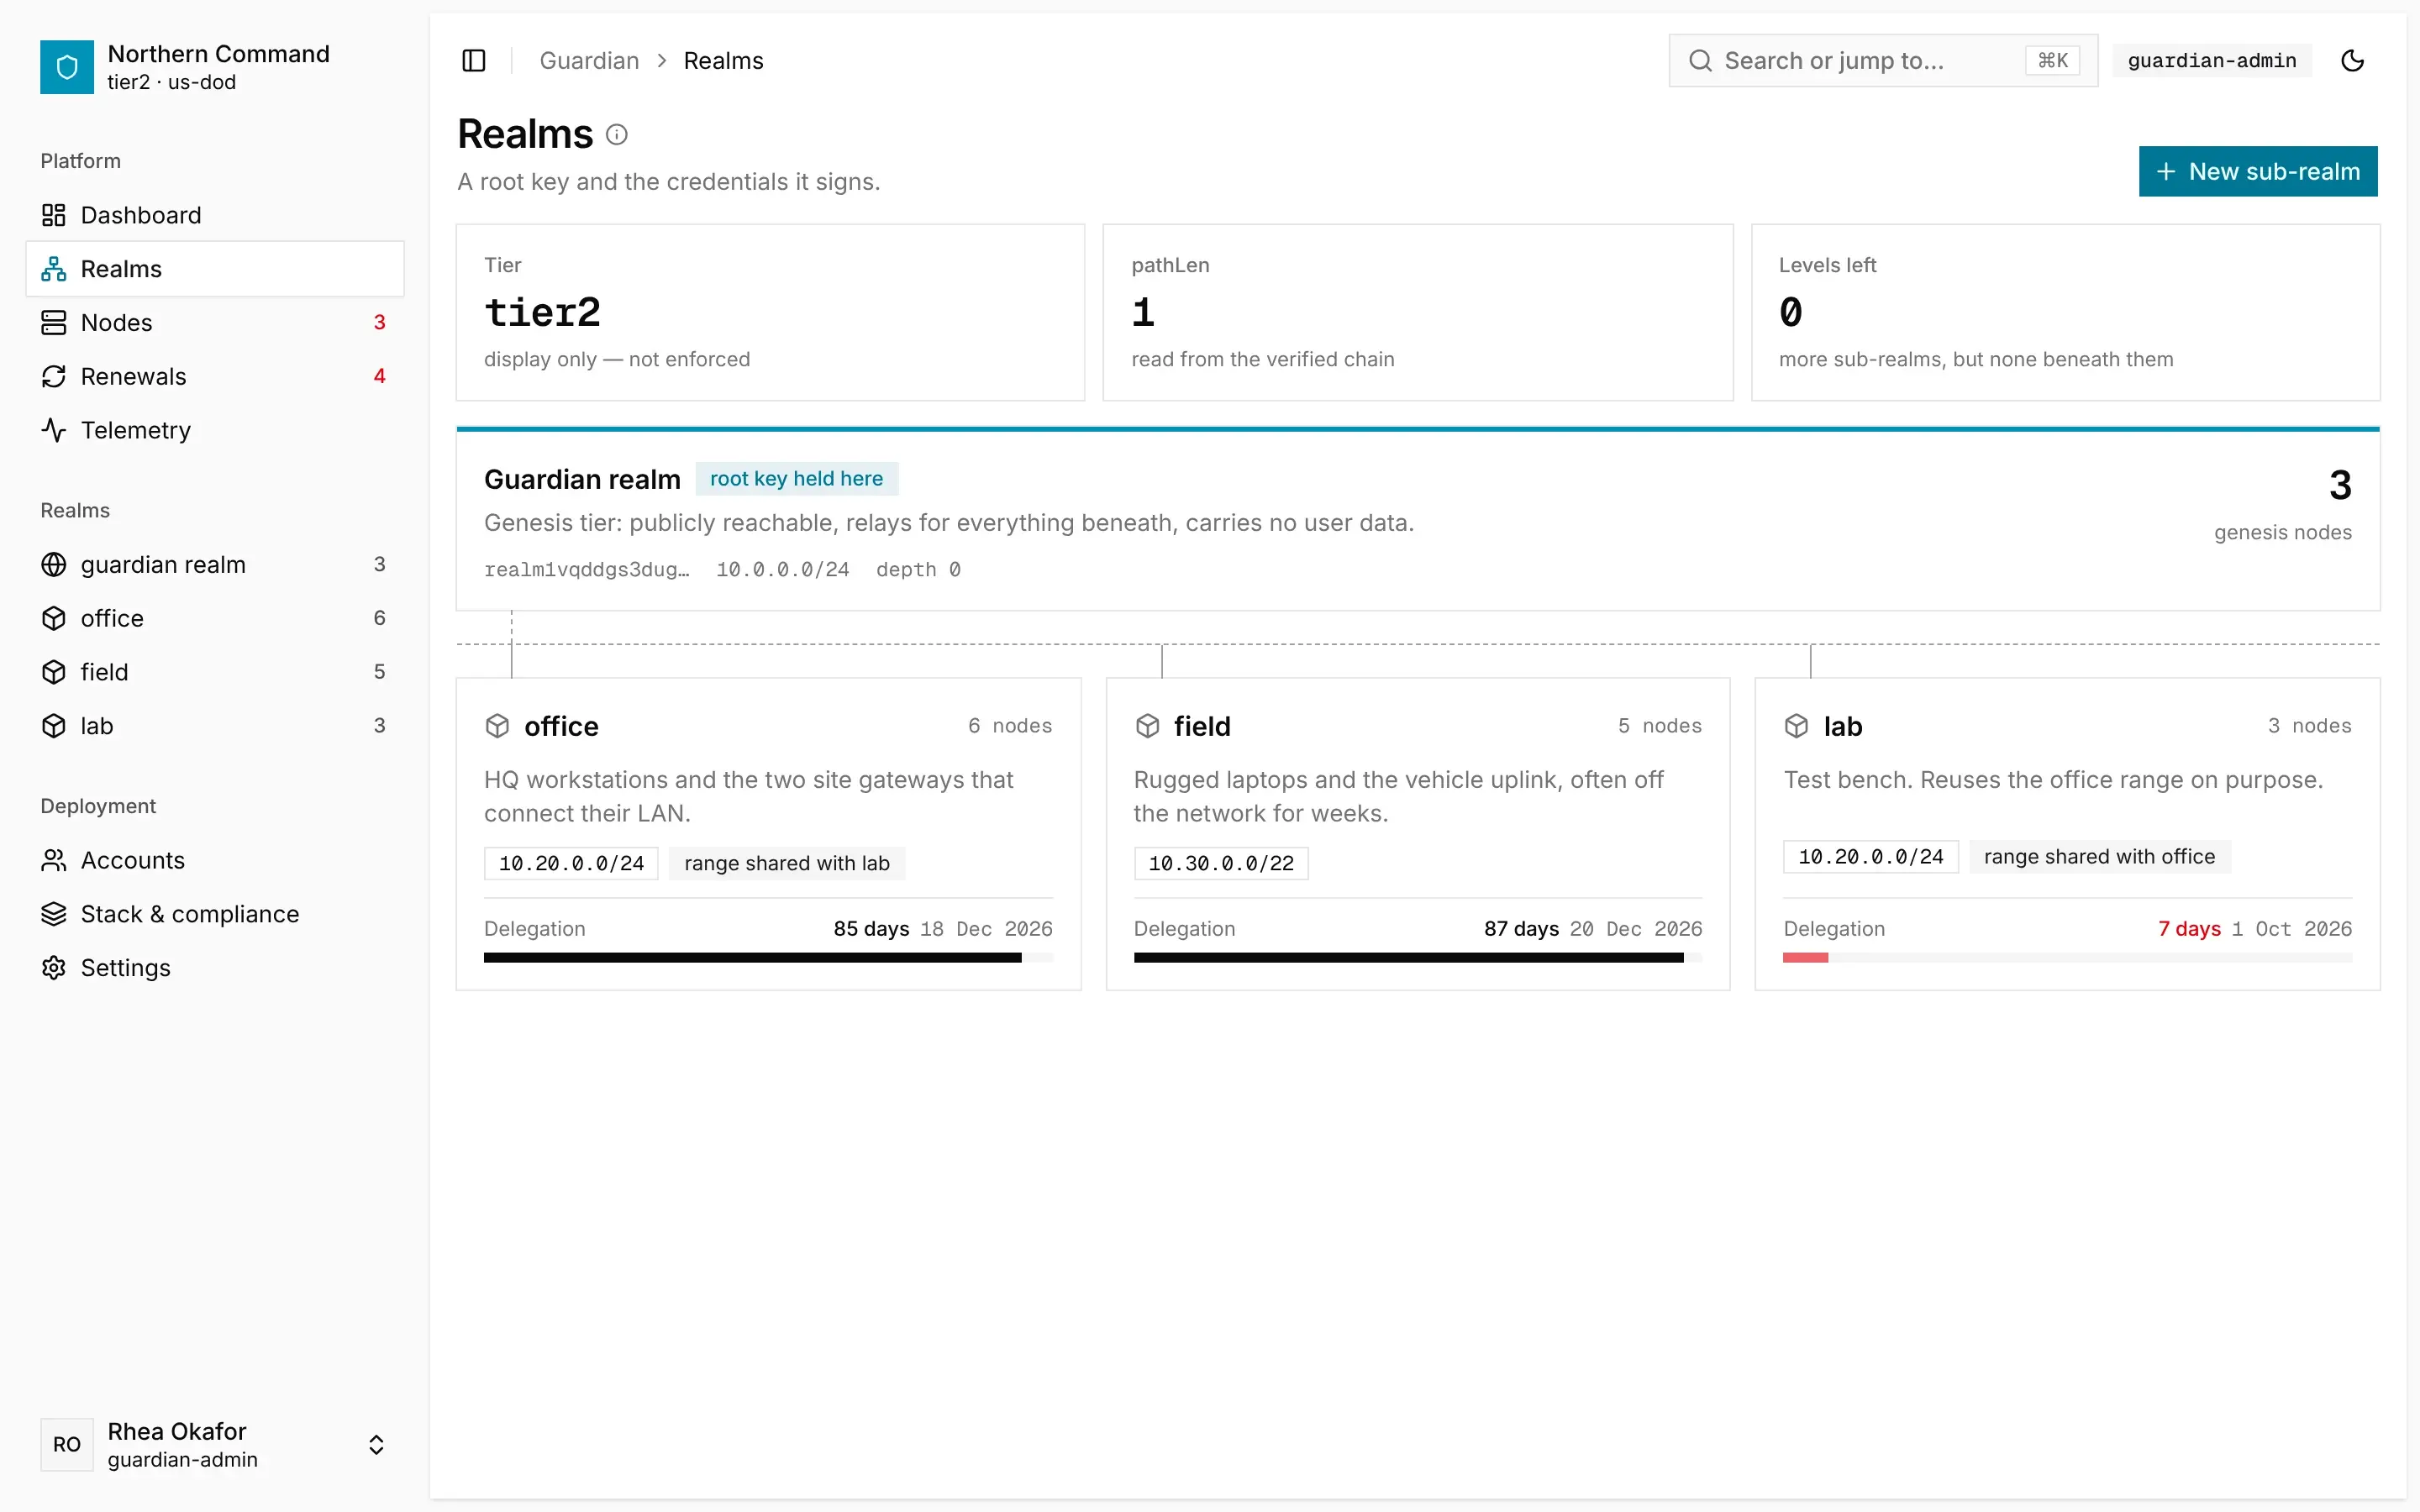2420x1512 pixels.
Task: Click the New sub-realm button
Action: (2257, 172)
